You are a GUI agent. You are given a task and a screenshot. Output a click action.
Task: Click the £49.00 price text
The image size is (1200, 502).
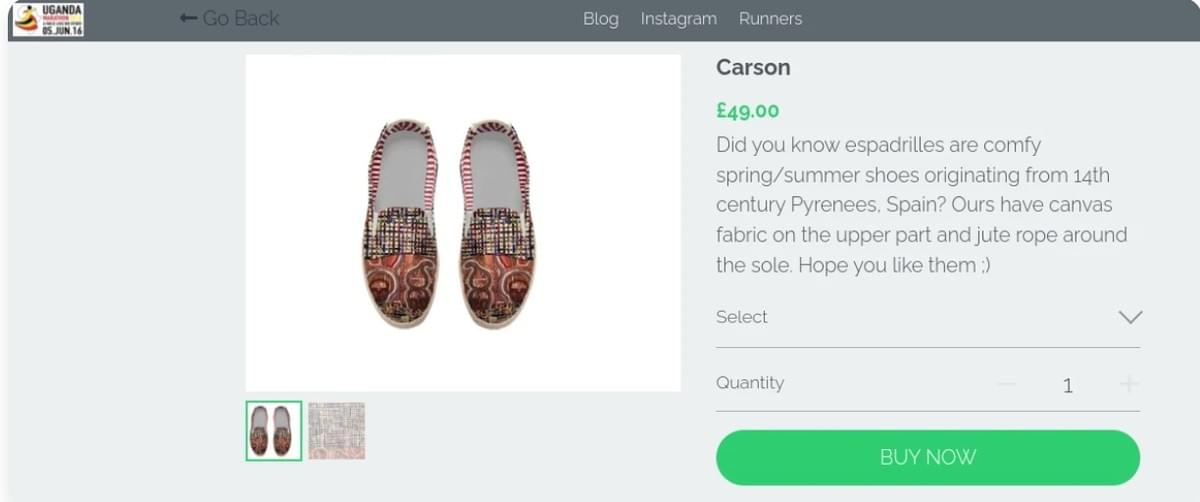[x=747, y=111]
